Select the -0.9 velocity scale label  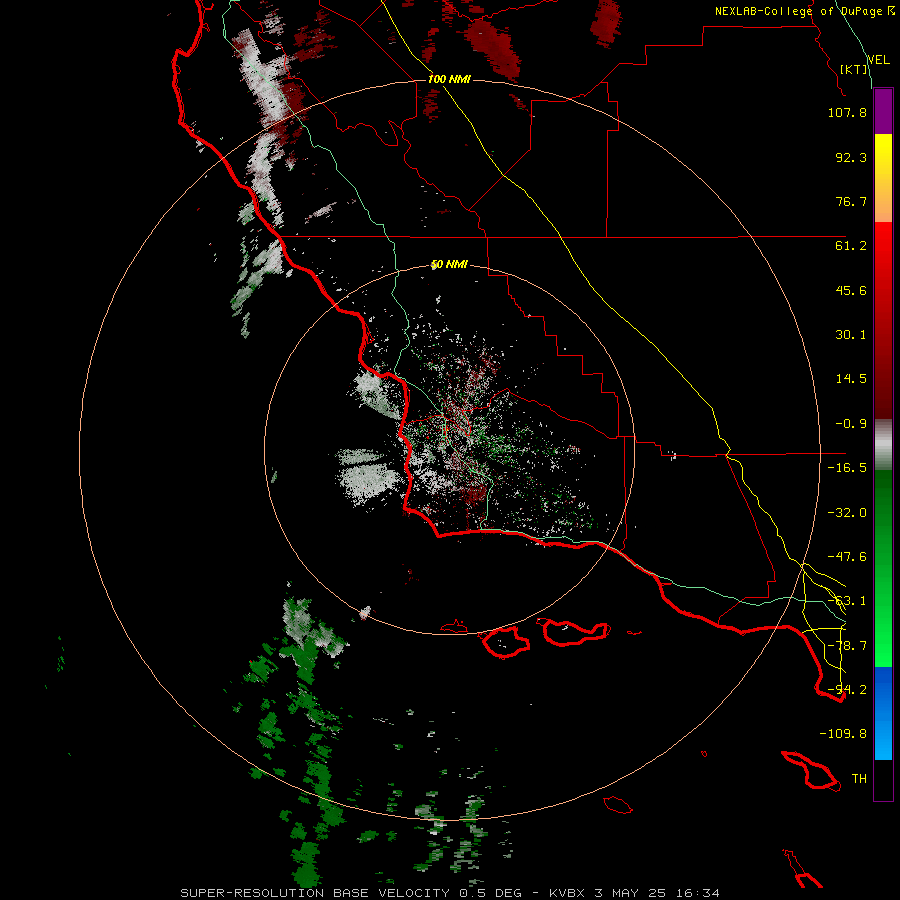pos(851,424)
